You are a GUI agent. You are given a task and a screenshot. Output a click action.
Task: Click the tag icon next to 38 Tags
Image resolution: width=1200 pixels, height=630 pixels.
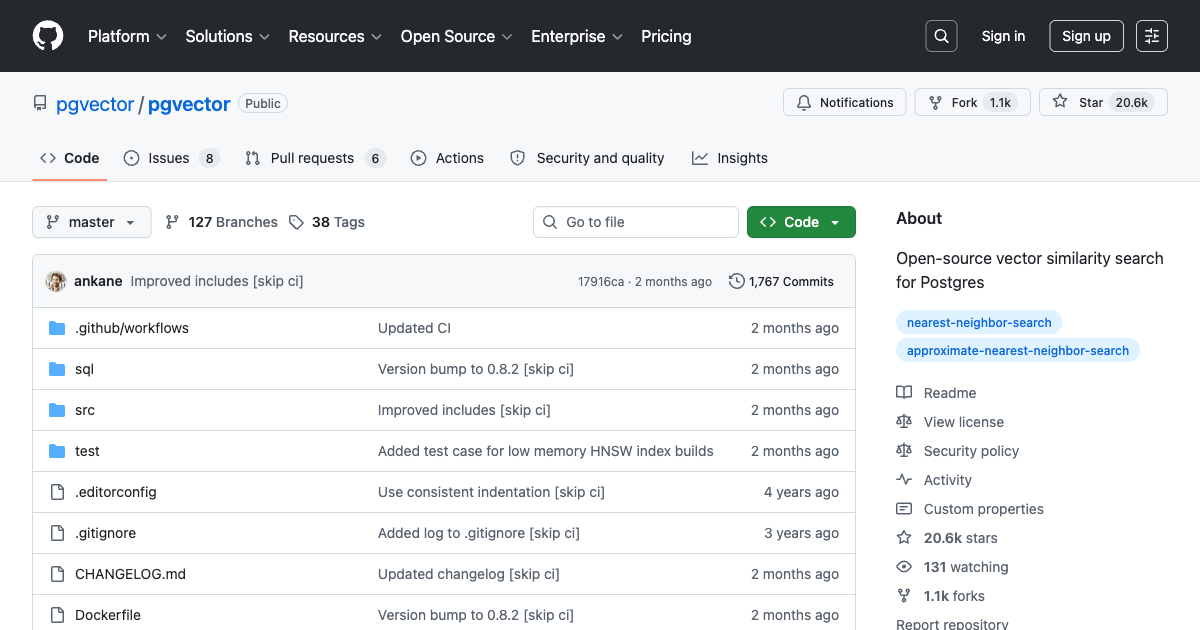[x=296, y=222]
